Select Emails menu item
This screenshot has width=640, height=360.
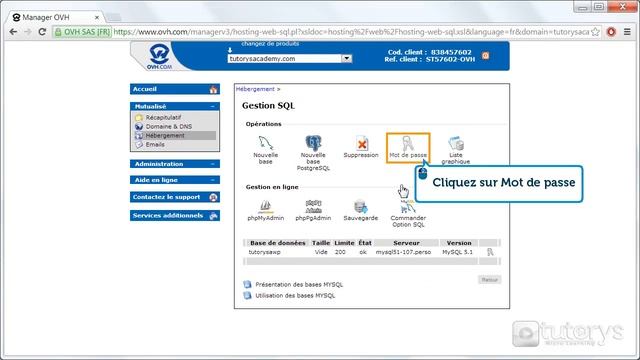tap(155, 144)
